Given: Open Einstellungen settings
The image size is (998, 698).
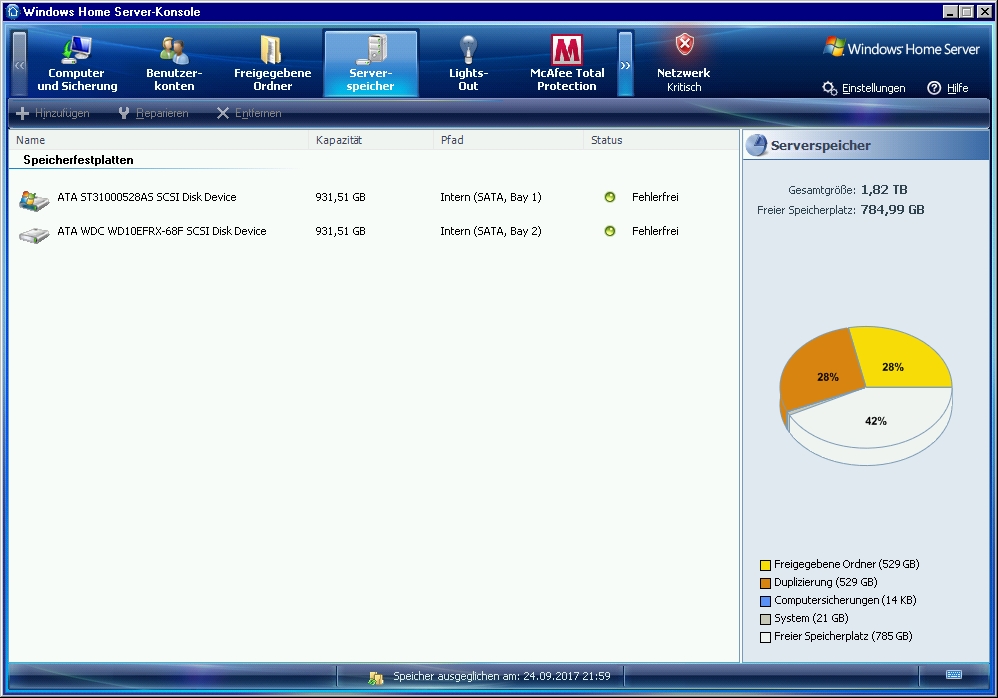Looking at the screenshot, I should pyautogui.click(x=864, y=88).
